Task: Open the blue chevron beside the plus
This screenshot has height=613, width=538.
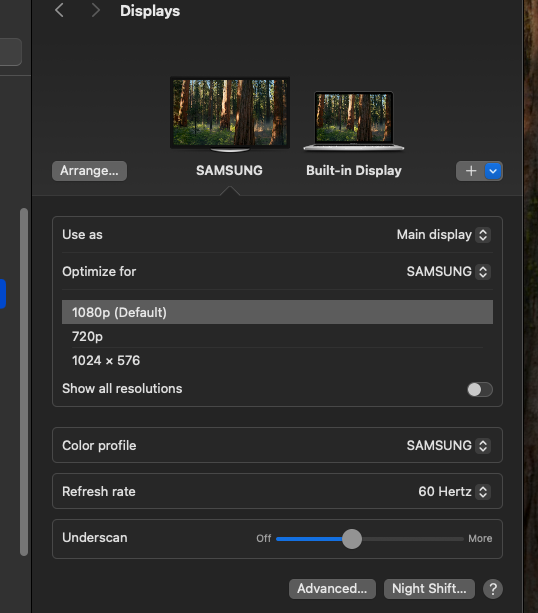Action: 493,171
